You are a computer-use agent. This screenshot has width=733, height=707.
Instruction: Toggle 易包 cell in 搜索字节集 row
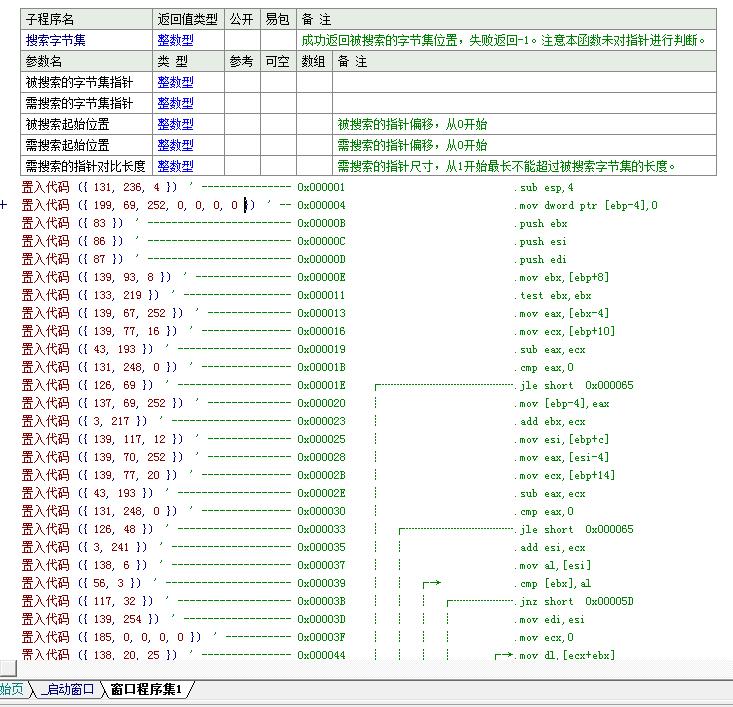point(277,40)
